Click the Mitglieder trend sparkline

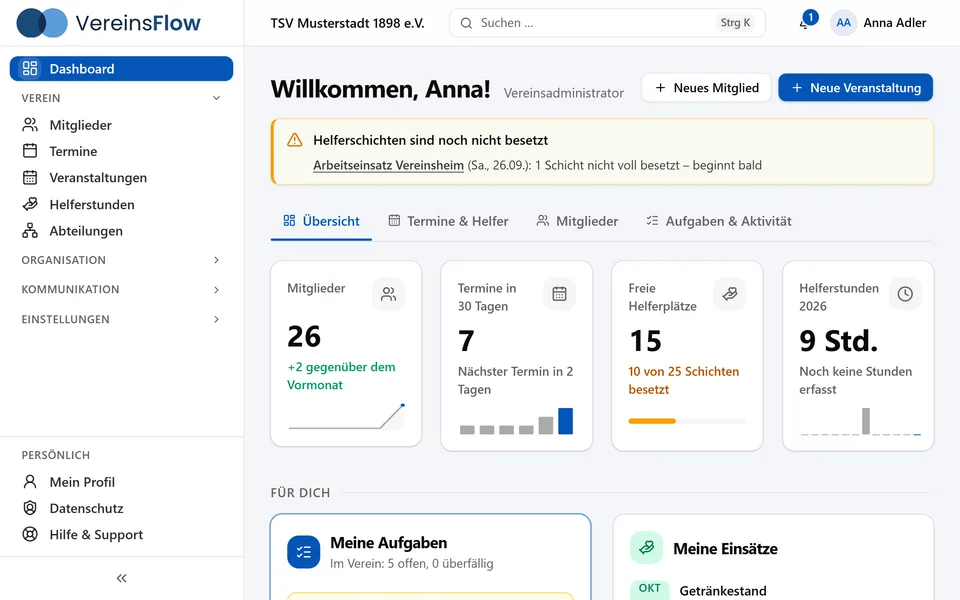[x=346, y=416]
